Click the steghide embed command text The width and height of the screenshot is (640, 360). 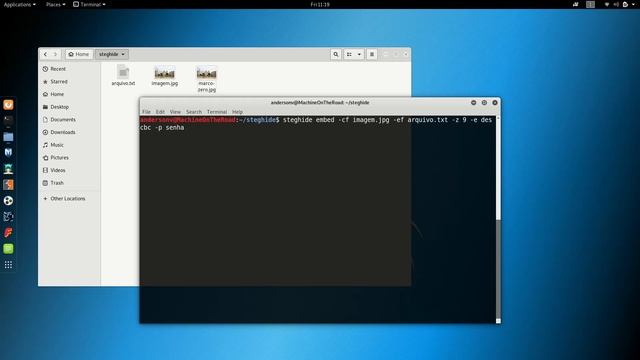(x=316, y=124)
